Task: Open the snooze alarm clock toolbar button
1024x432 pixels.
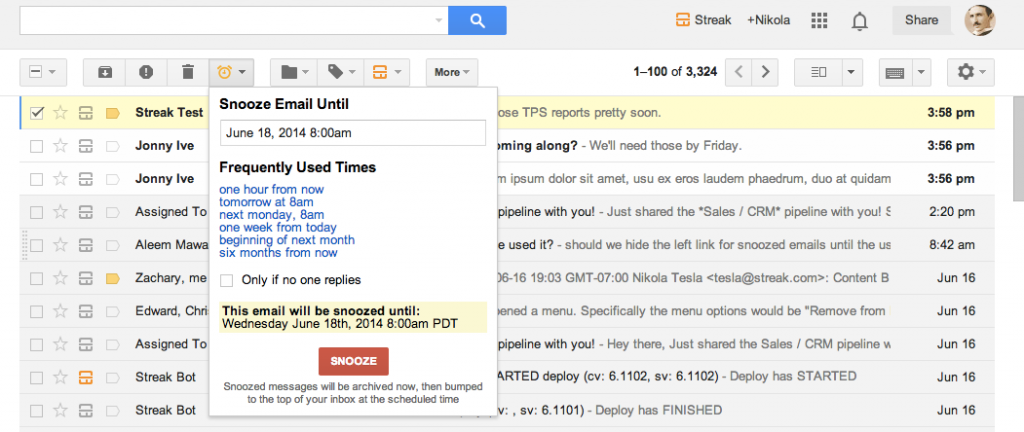Action: point(231,72)
